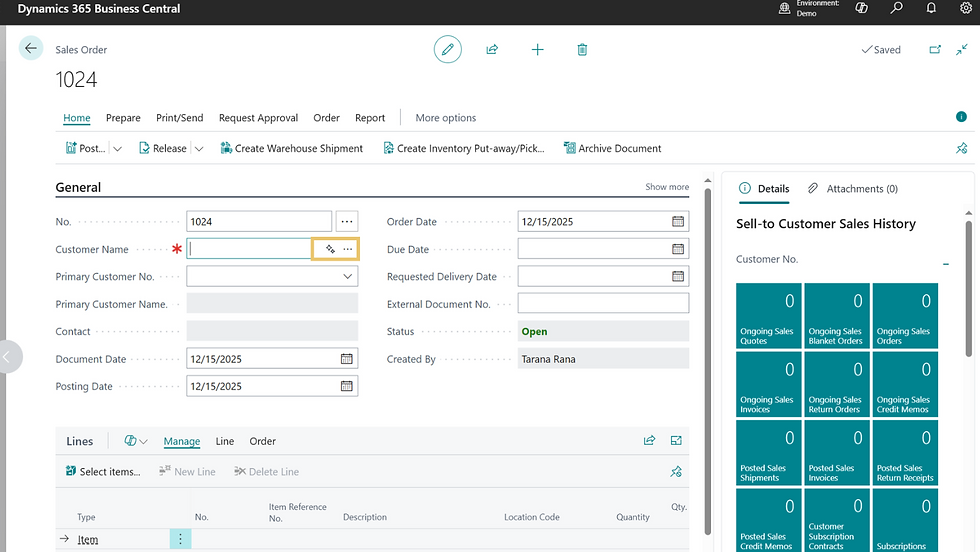
Task: Collapse the page with the shrink arrows icon
Action: (962, 49)
